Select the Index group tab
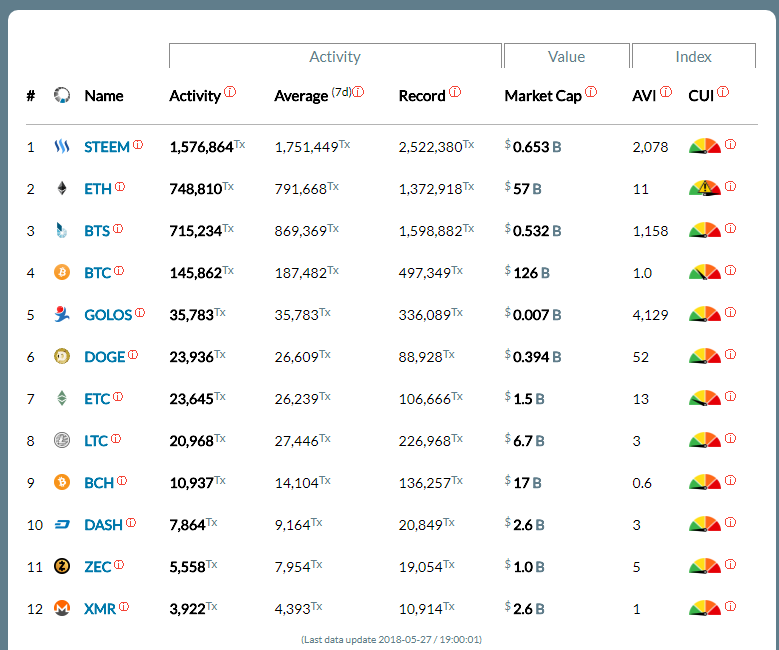779x650 pixels. pyautogui.click(x=694, y=56)
